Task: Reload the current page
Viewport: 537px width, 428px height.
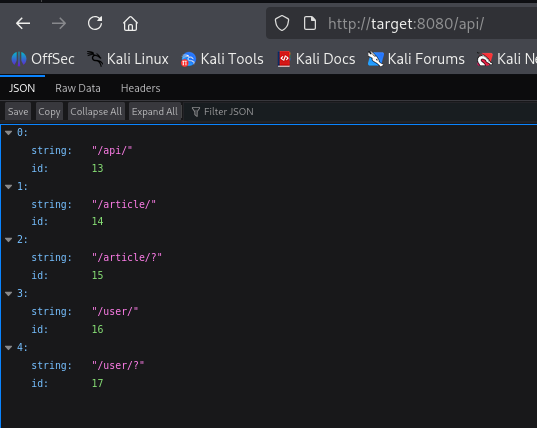Action: tap(95, 23)
